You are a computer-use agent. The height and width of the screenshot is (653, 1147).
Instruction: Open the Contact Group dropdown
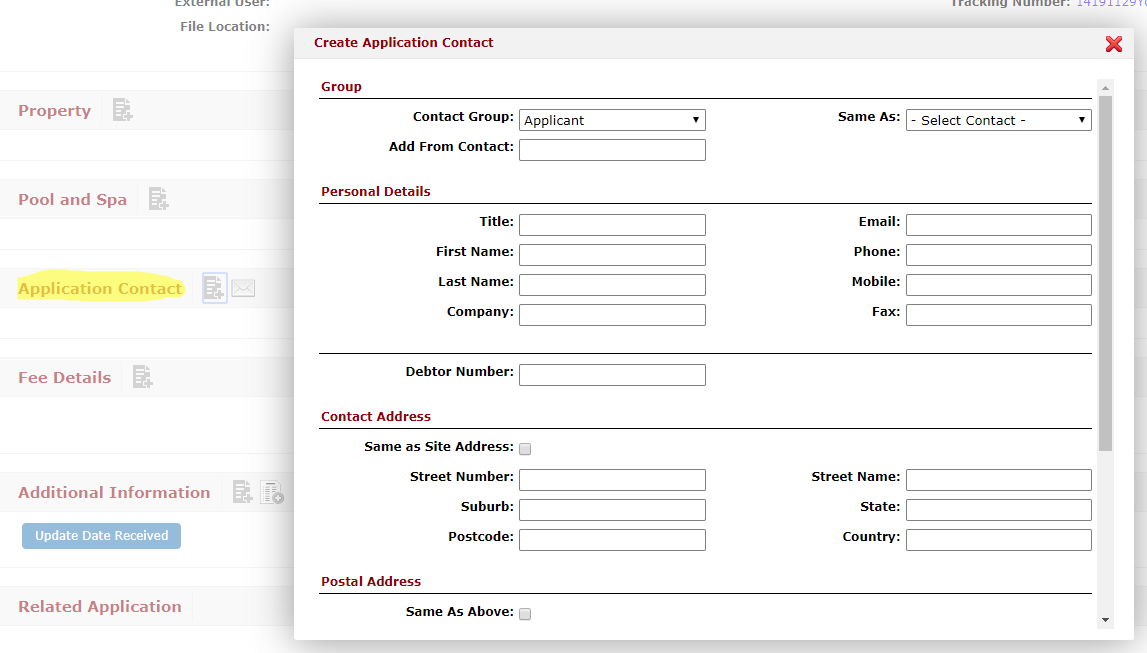612,120
